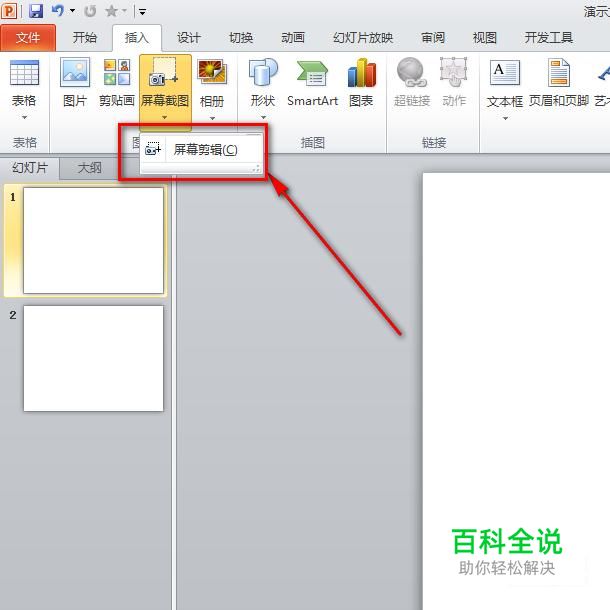Insert a table with 表格 icon
The image size is (610, 610).
pos(24,73)
